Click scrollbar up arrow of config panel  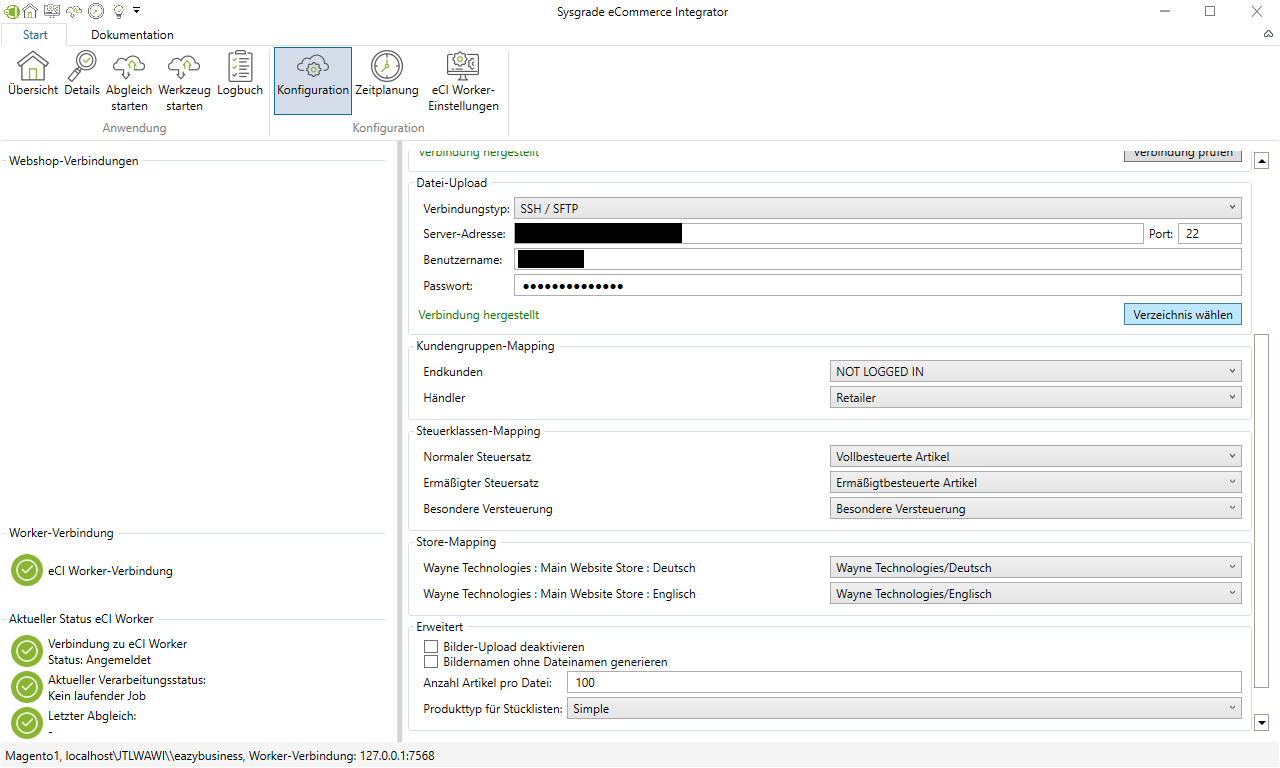pos(1261,160)
